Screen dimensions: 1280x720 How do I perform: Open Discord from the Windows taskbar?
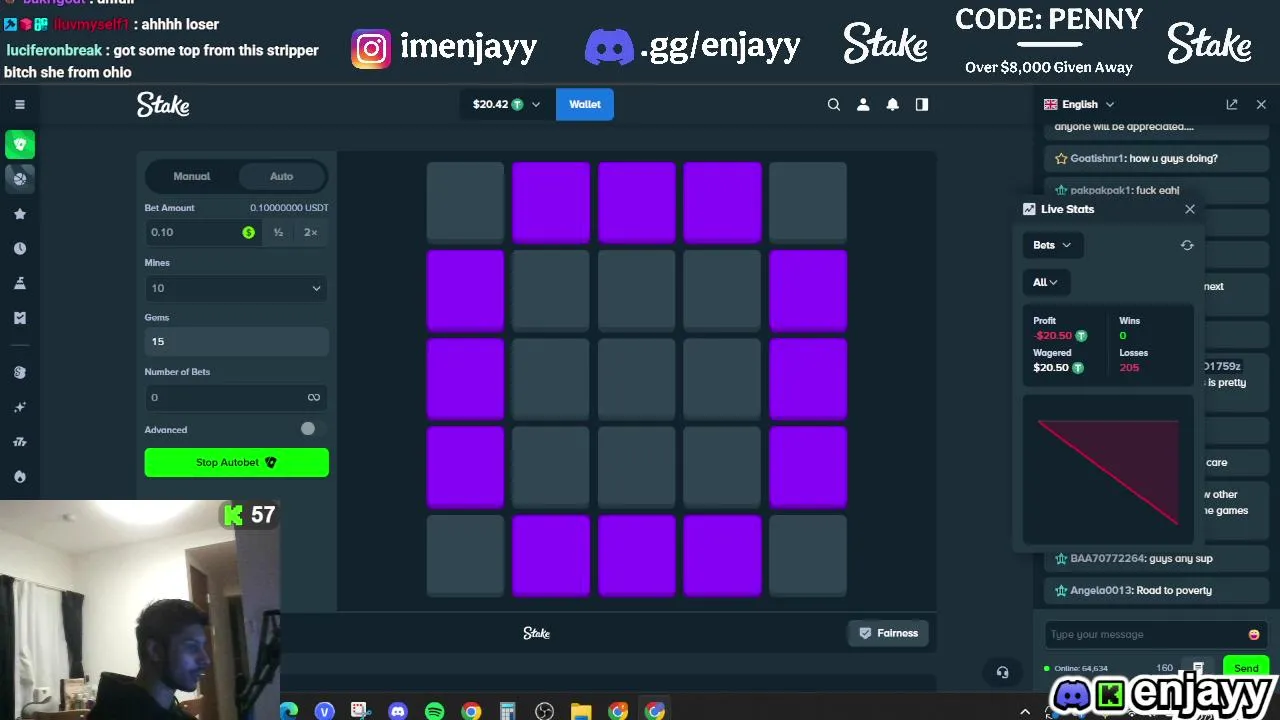398,711
